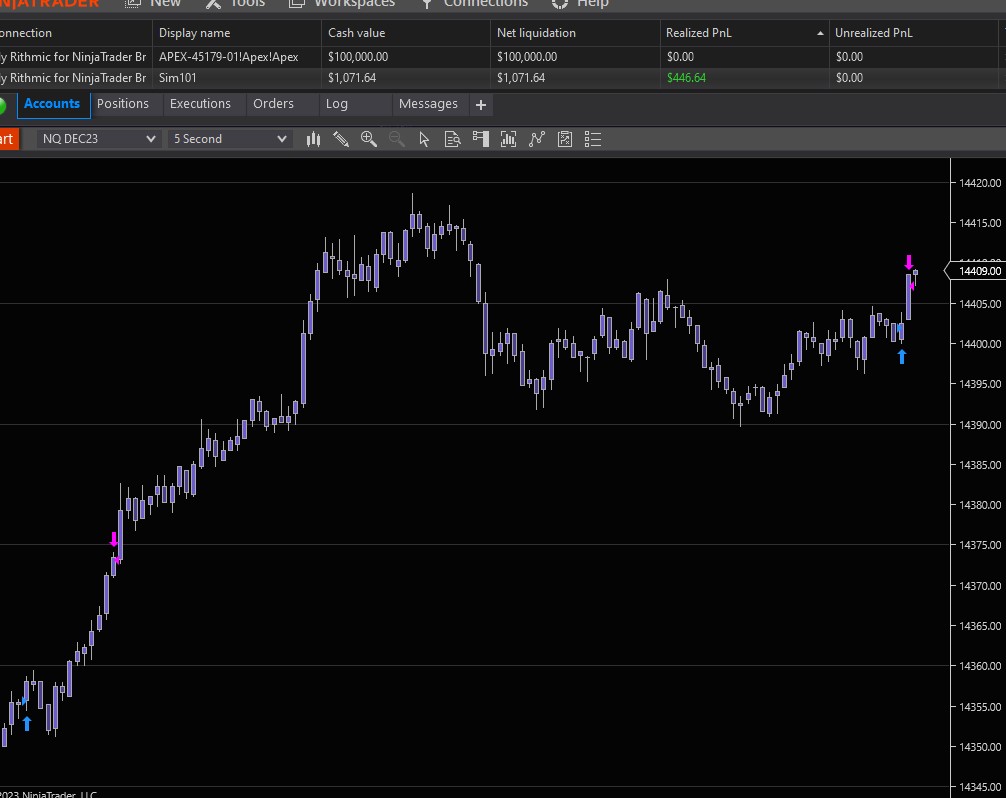Open the Executions tab

(200, 104)
